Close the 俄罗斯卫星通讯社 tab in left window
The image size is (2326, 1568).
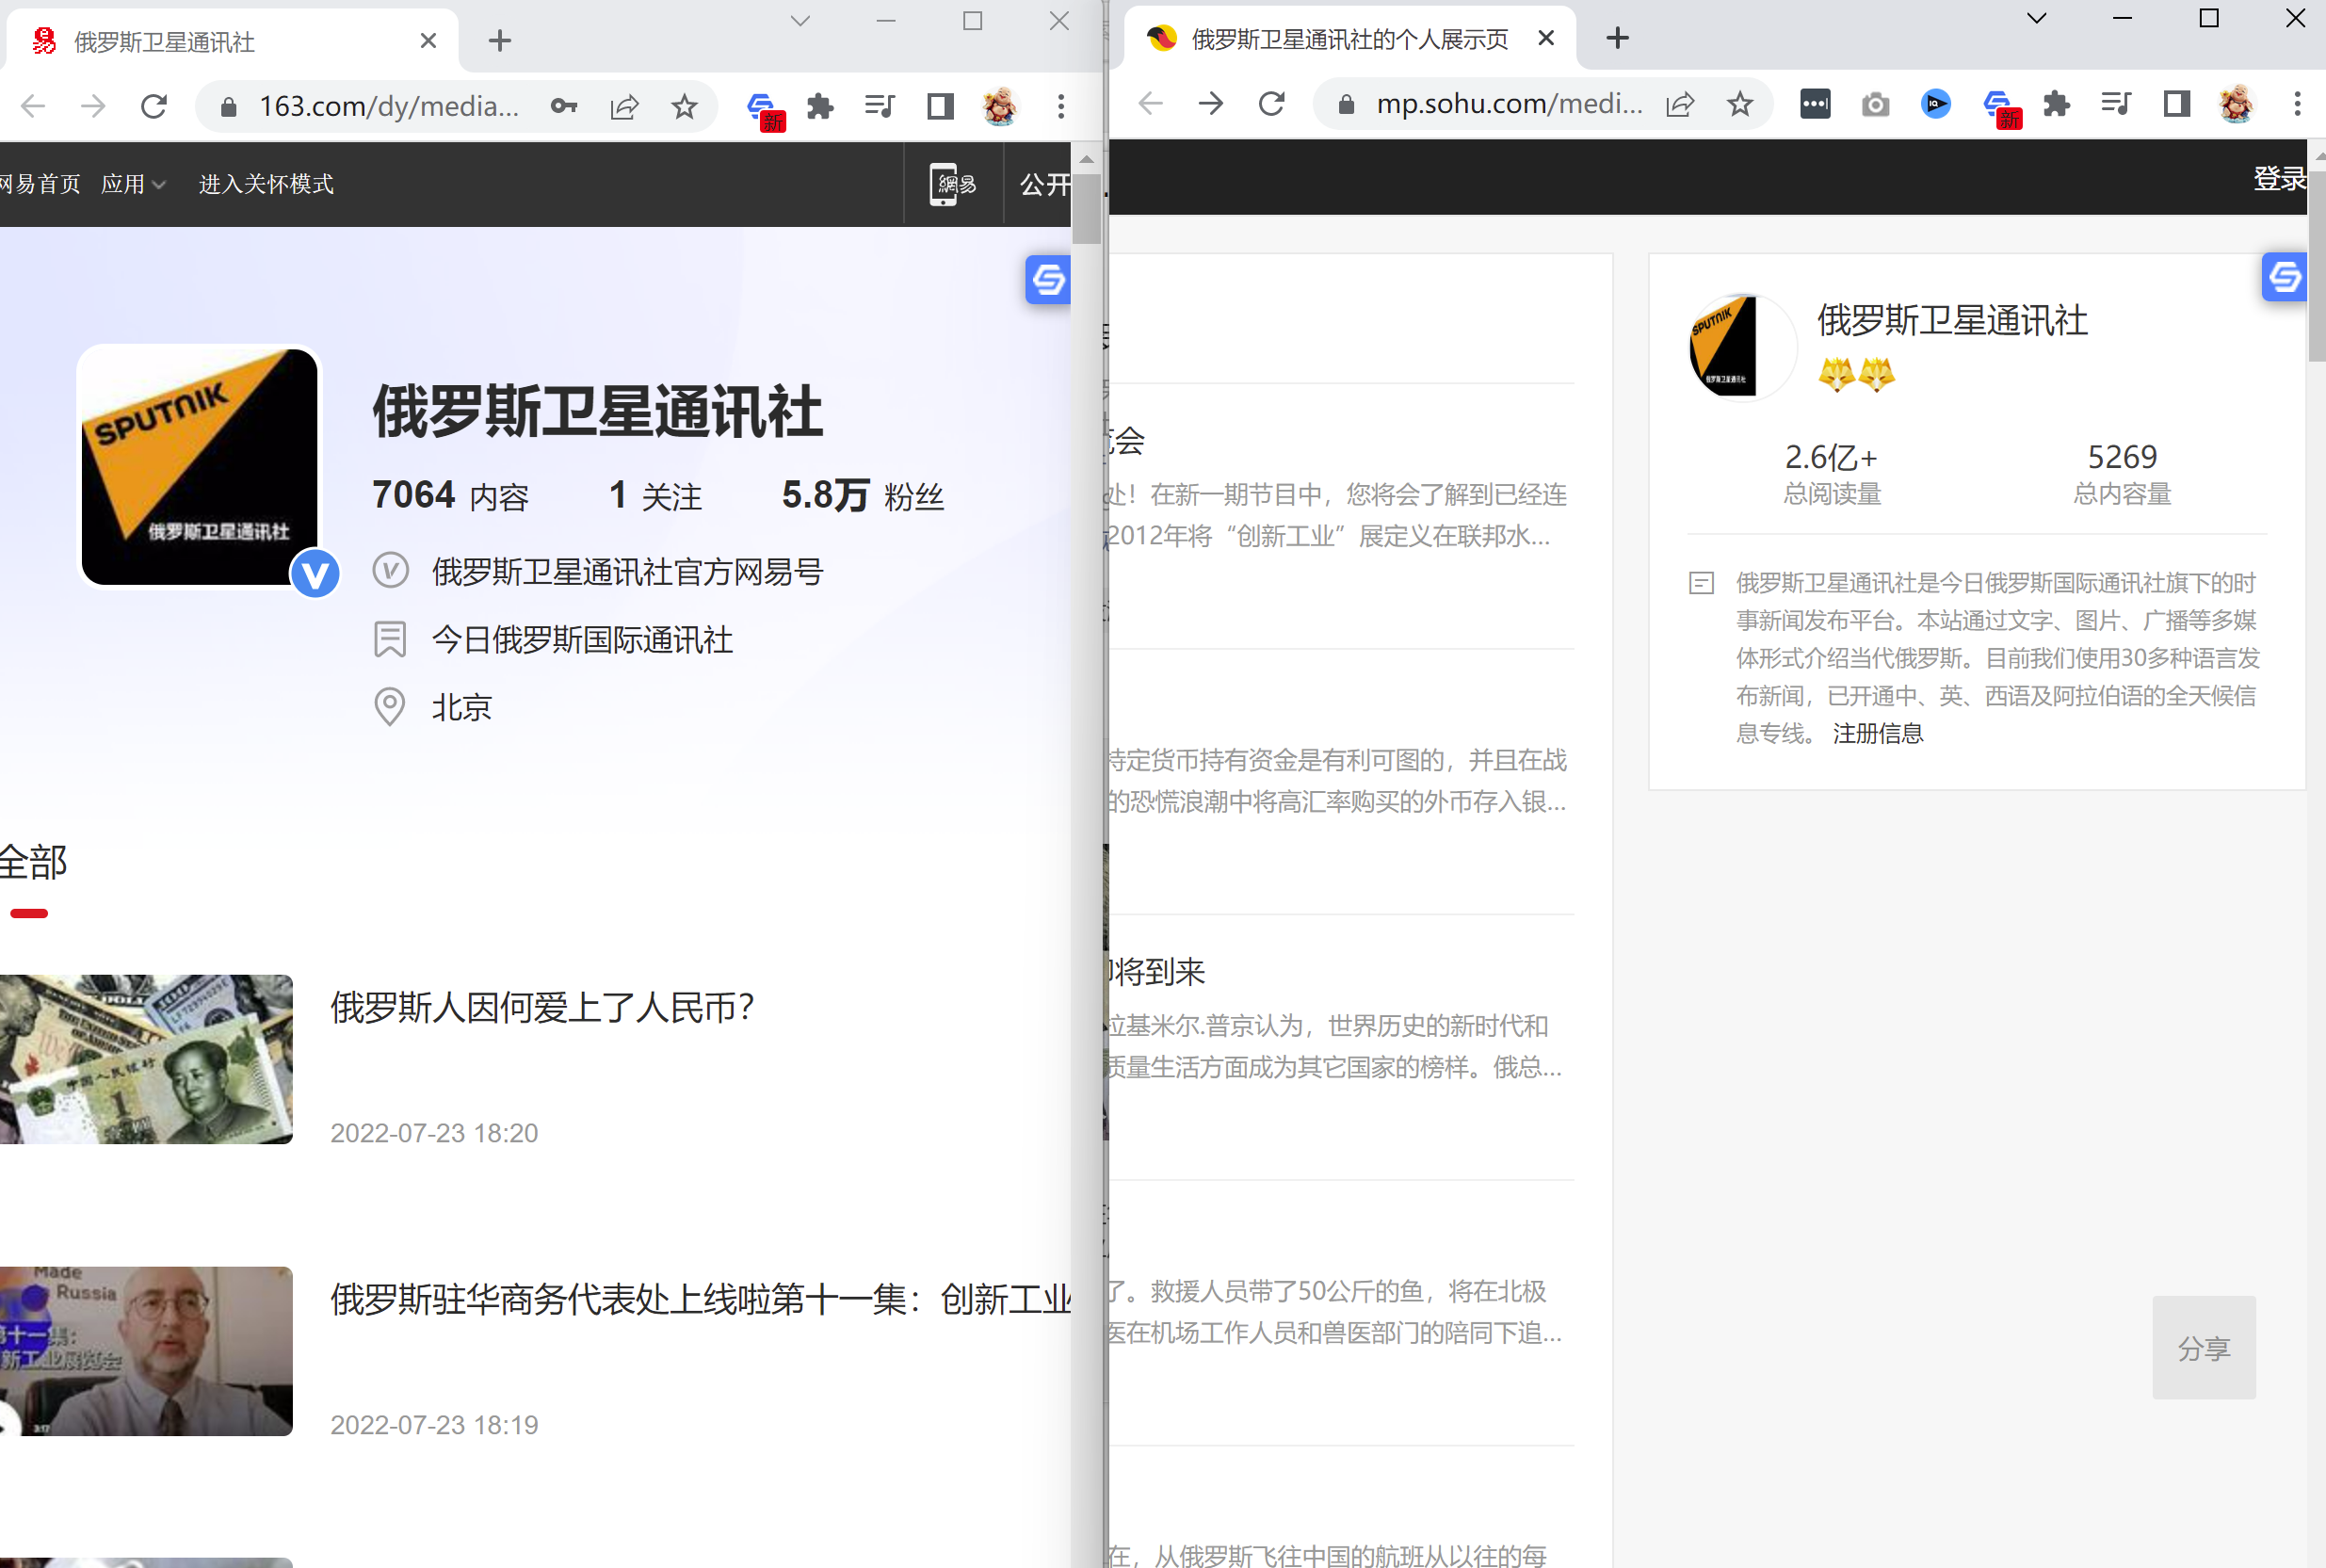coord(428,41)
